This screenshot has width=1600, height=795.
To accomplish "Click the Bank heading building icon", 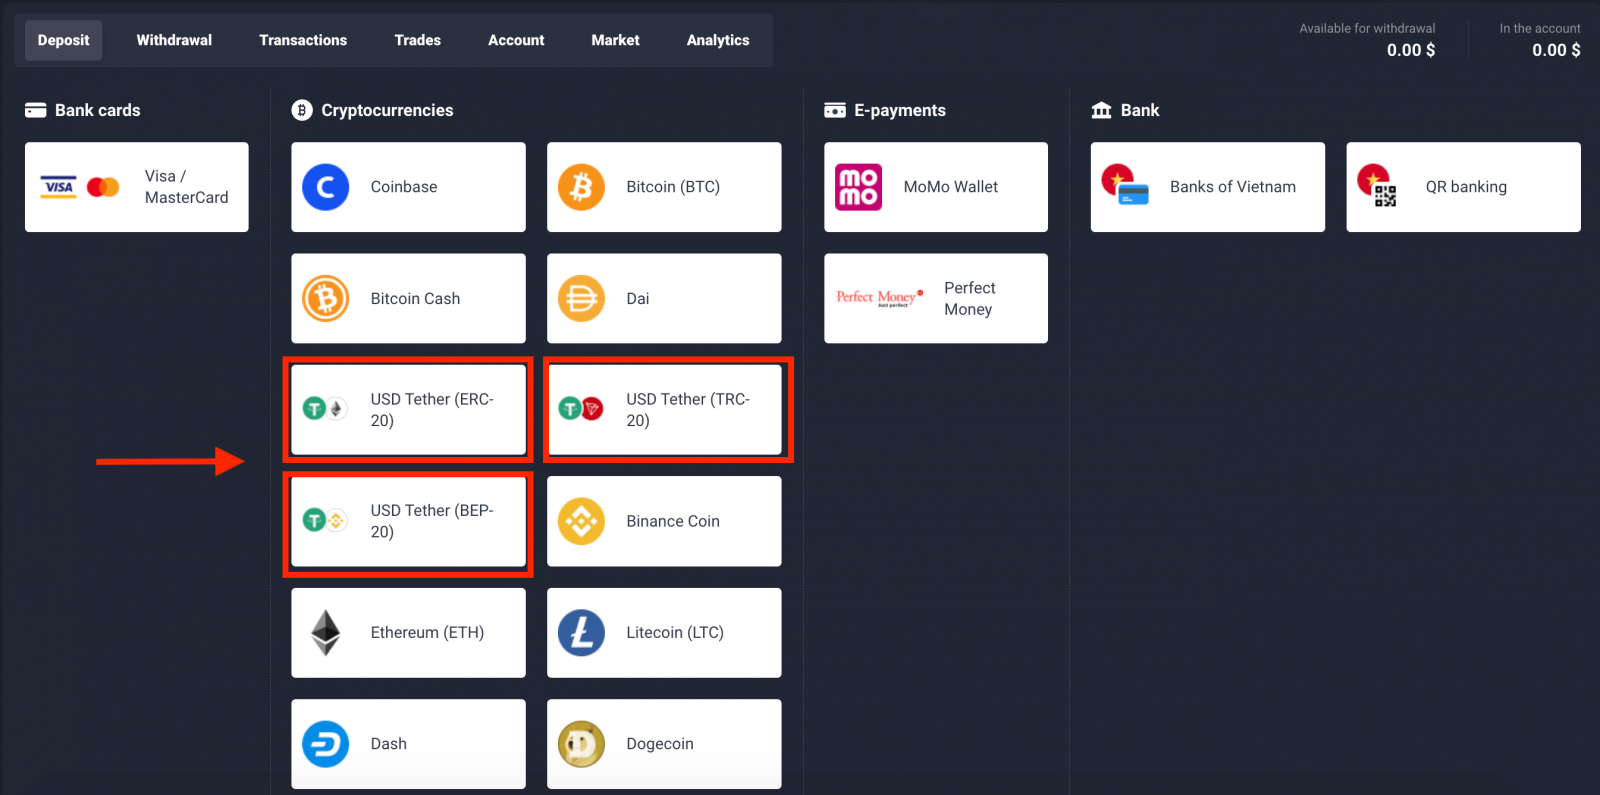I will tap(1101, 110).
